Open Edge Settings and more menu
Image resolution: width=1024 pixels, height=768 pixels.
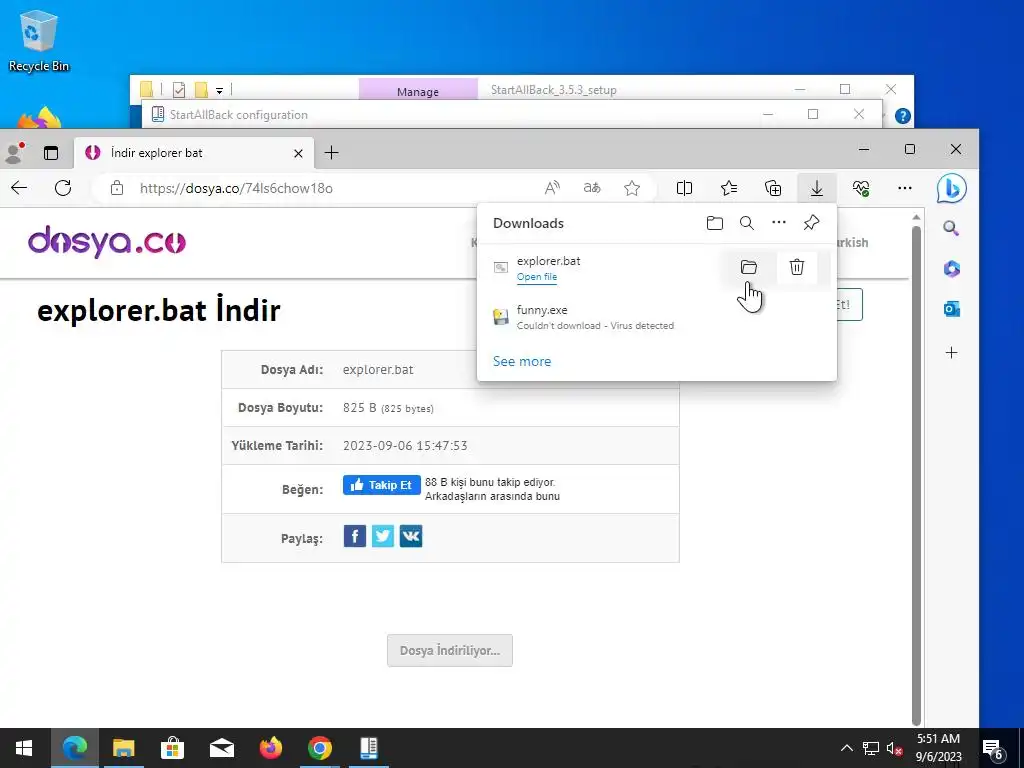pos(904,189)
